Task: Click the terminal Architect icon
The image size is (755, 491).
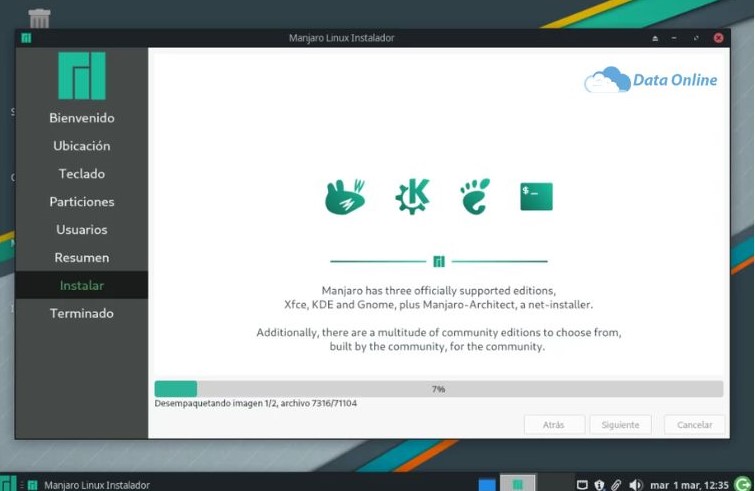Action: pyautogui.click(x=536, y=196)
